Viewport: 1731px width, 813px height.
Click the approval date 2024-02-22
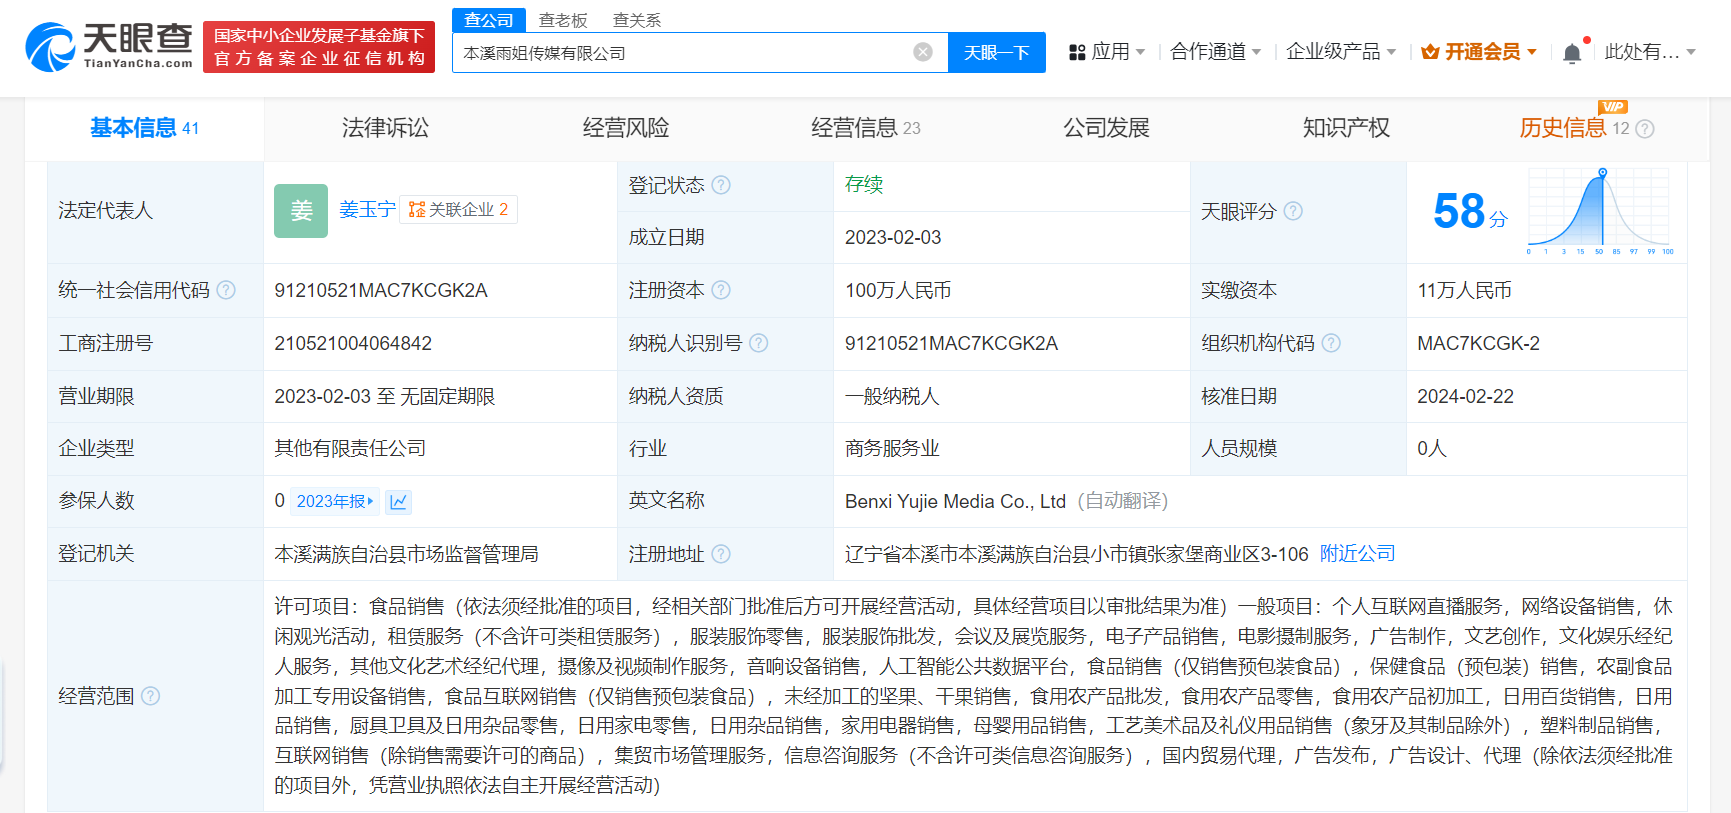(1465, 397)
